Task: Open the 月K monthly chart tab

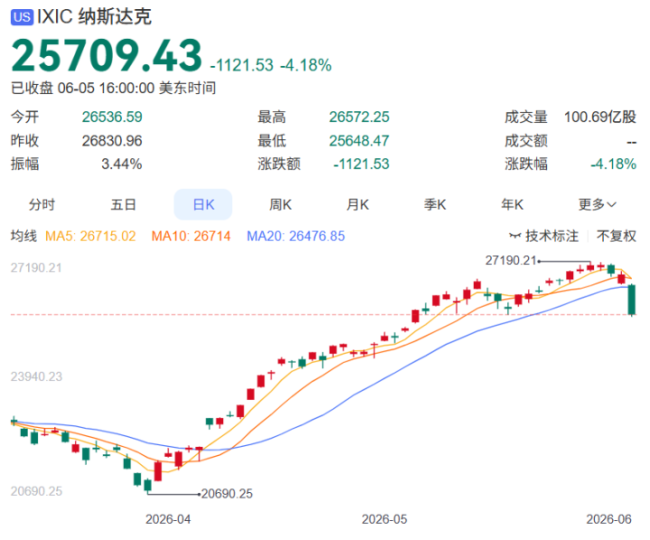Action: point(357,204)
